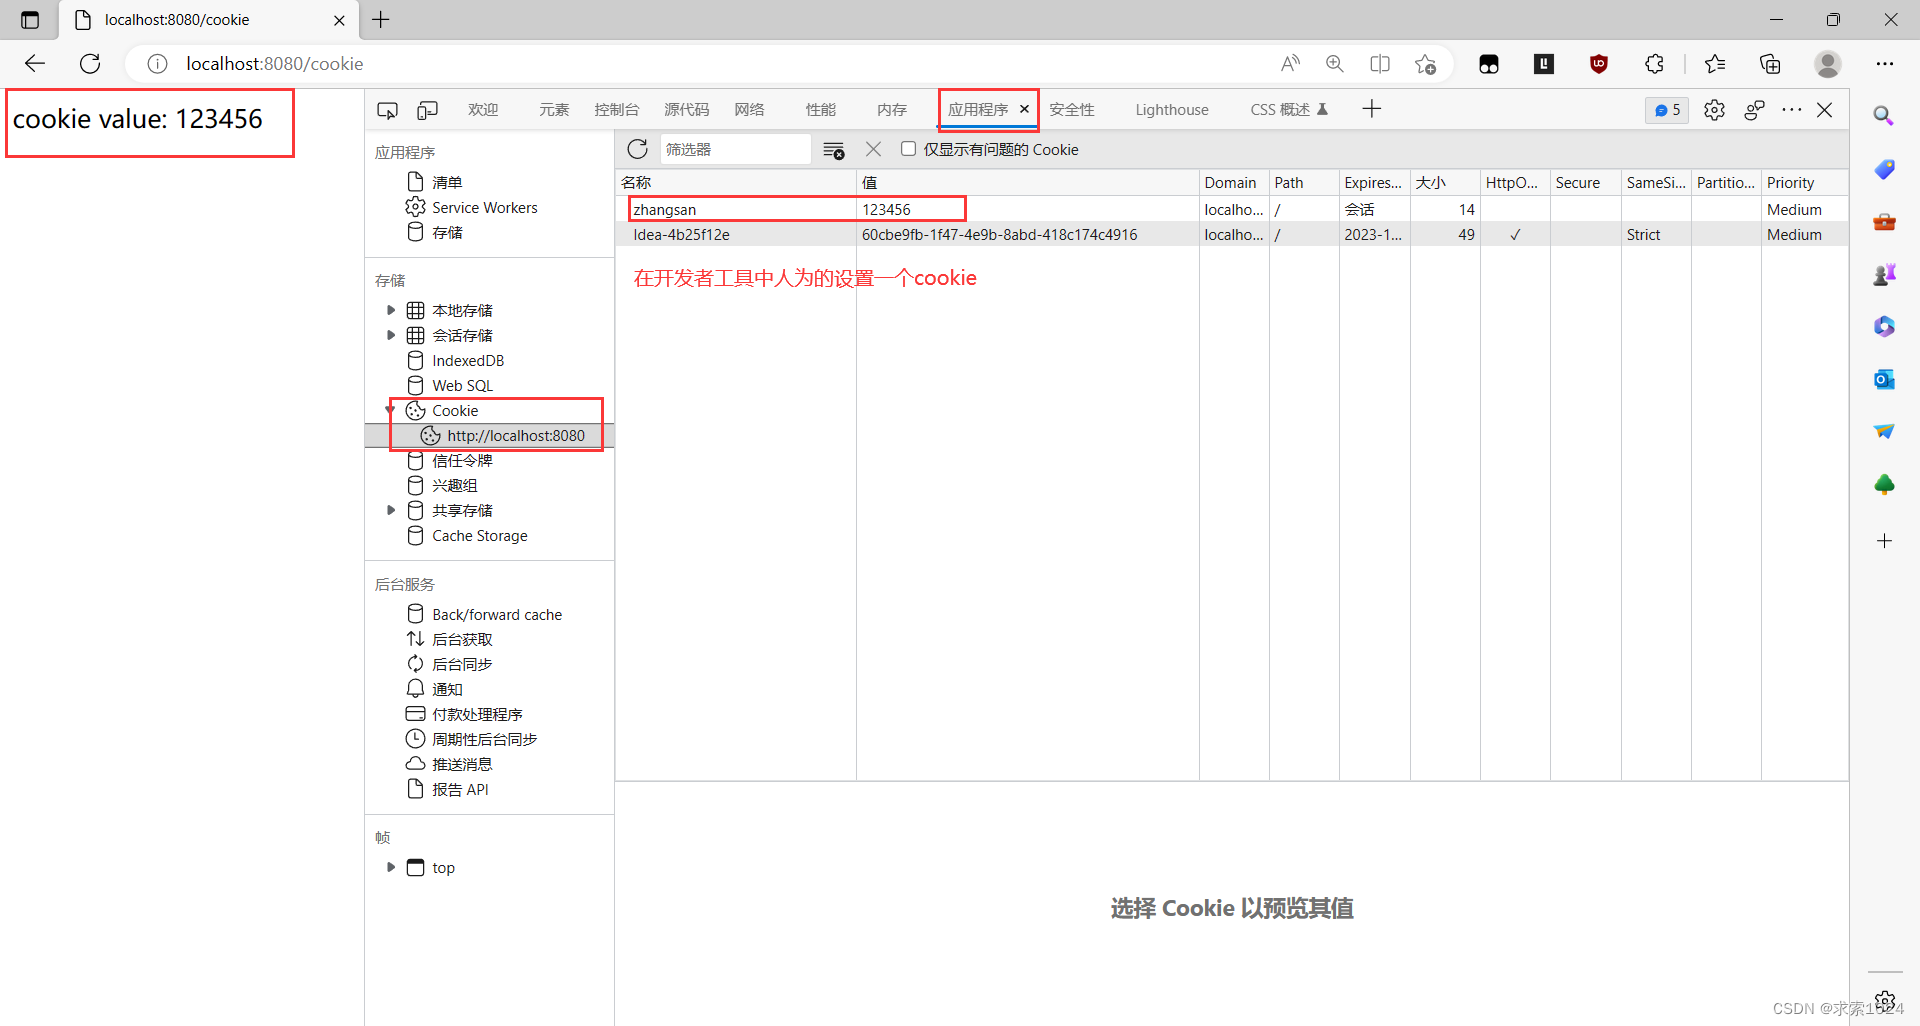This screenshot has height=1026, width=1920.
Task: Add a sidebar app with plus icon
Action: pyautogui.click(x=1884, y=541)
